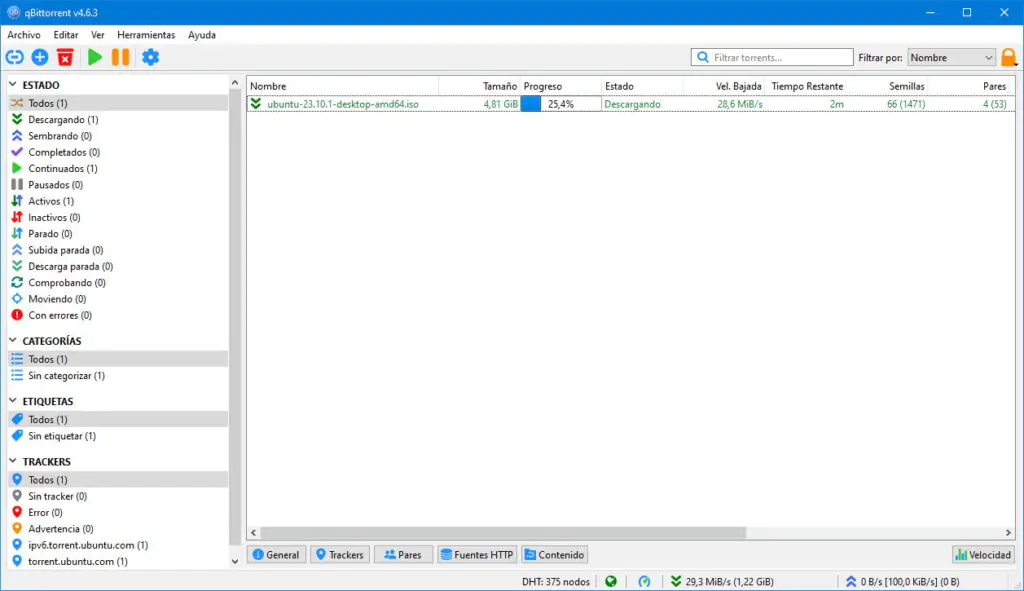Screen dimensions: 1024x591
Task: Collapse the TRACKERS section
Action: [x=14, y=462]
